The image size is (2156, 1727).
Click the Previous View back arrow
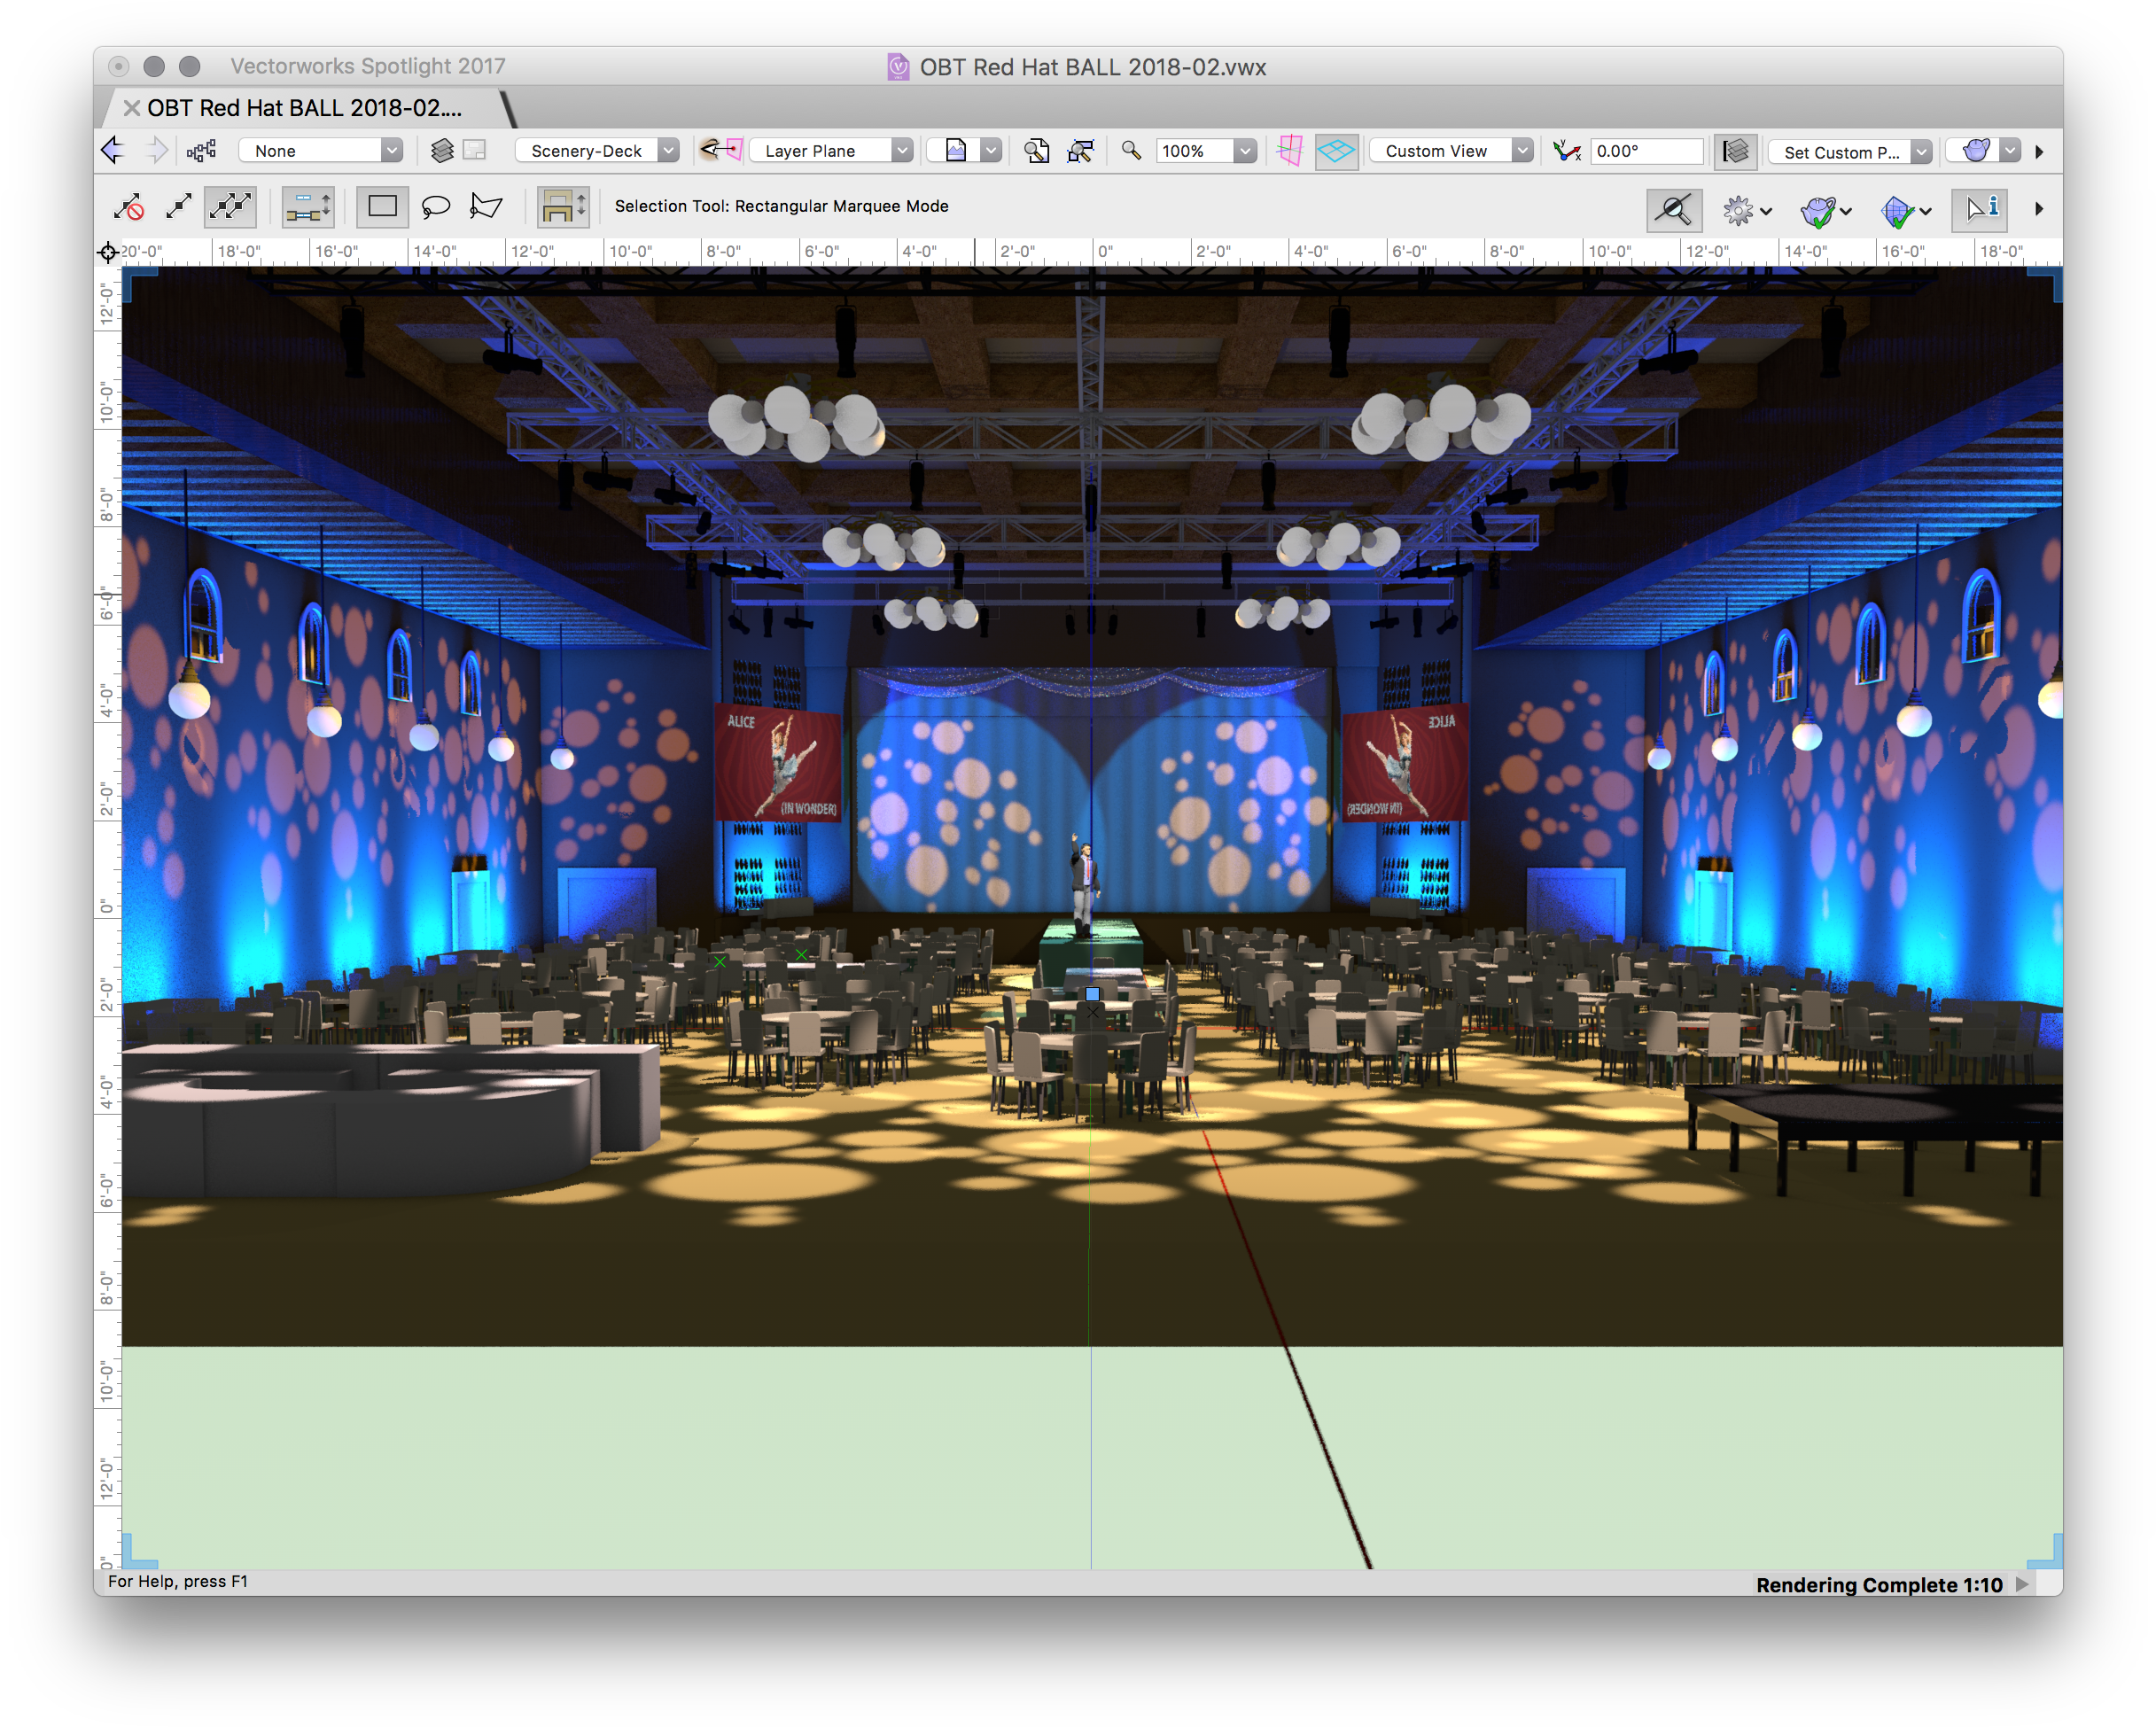click(113, 151)
